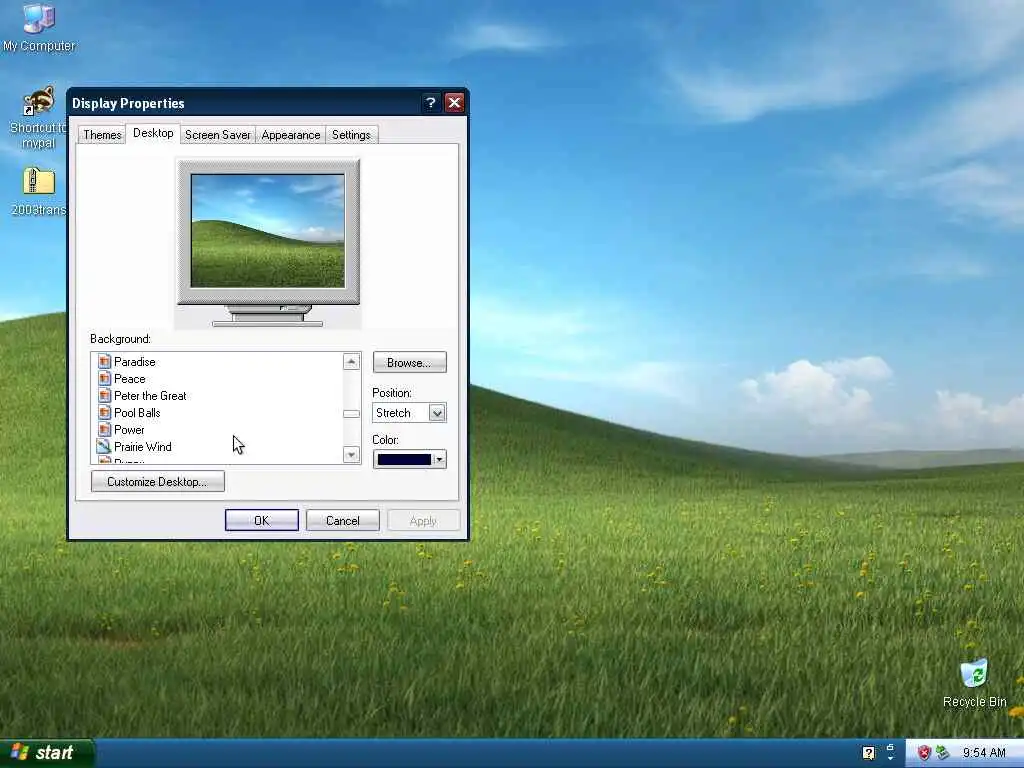Click the language bar help icon in taskbar
Screen dimensions: 1024x768
click(868, 753)
